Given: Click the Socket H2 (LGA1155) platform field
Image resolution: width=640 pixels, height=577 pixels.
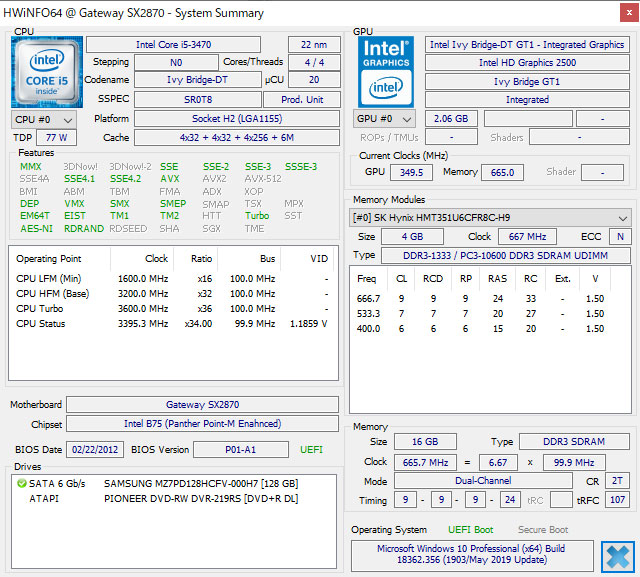Looking at the screenshot, I should 237,119.
